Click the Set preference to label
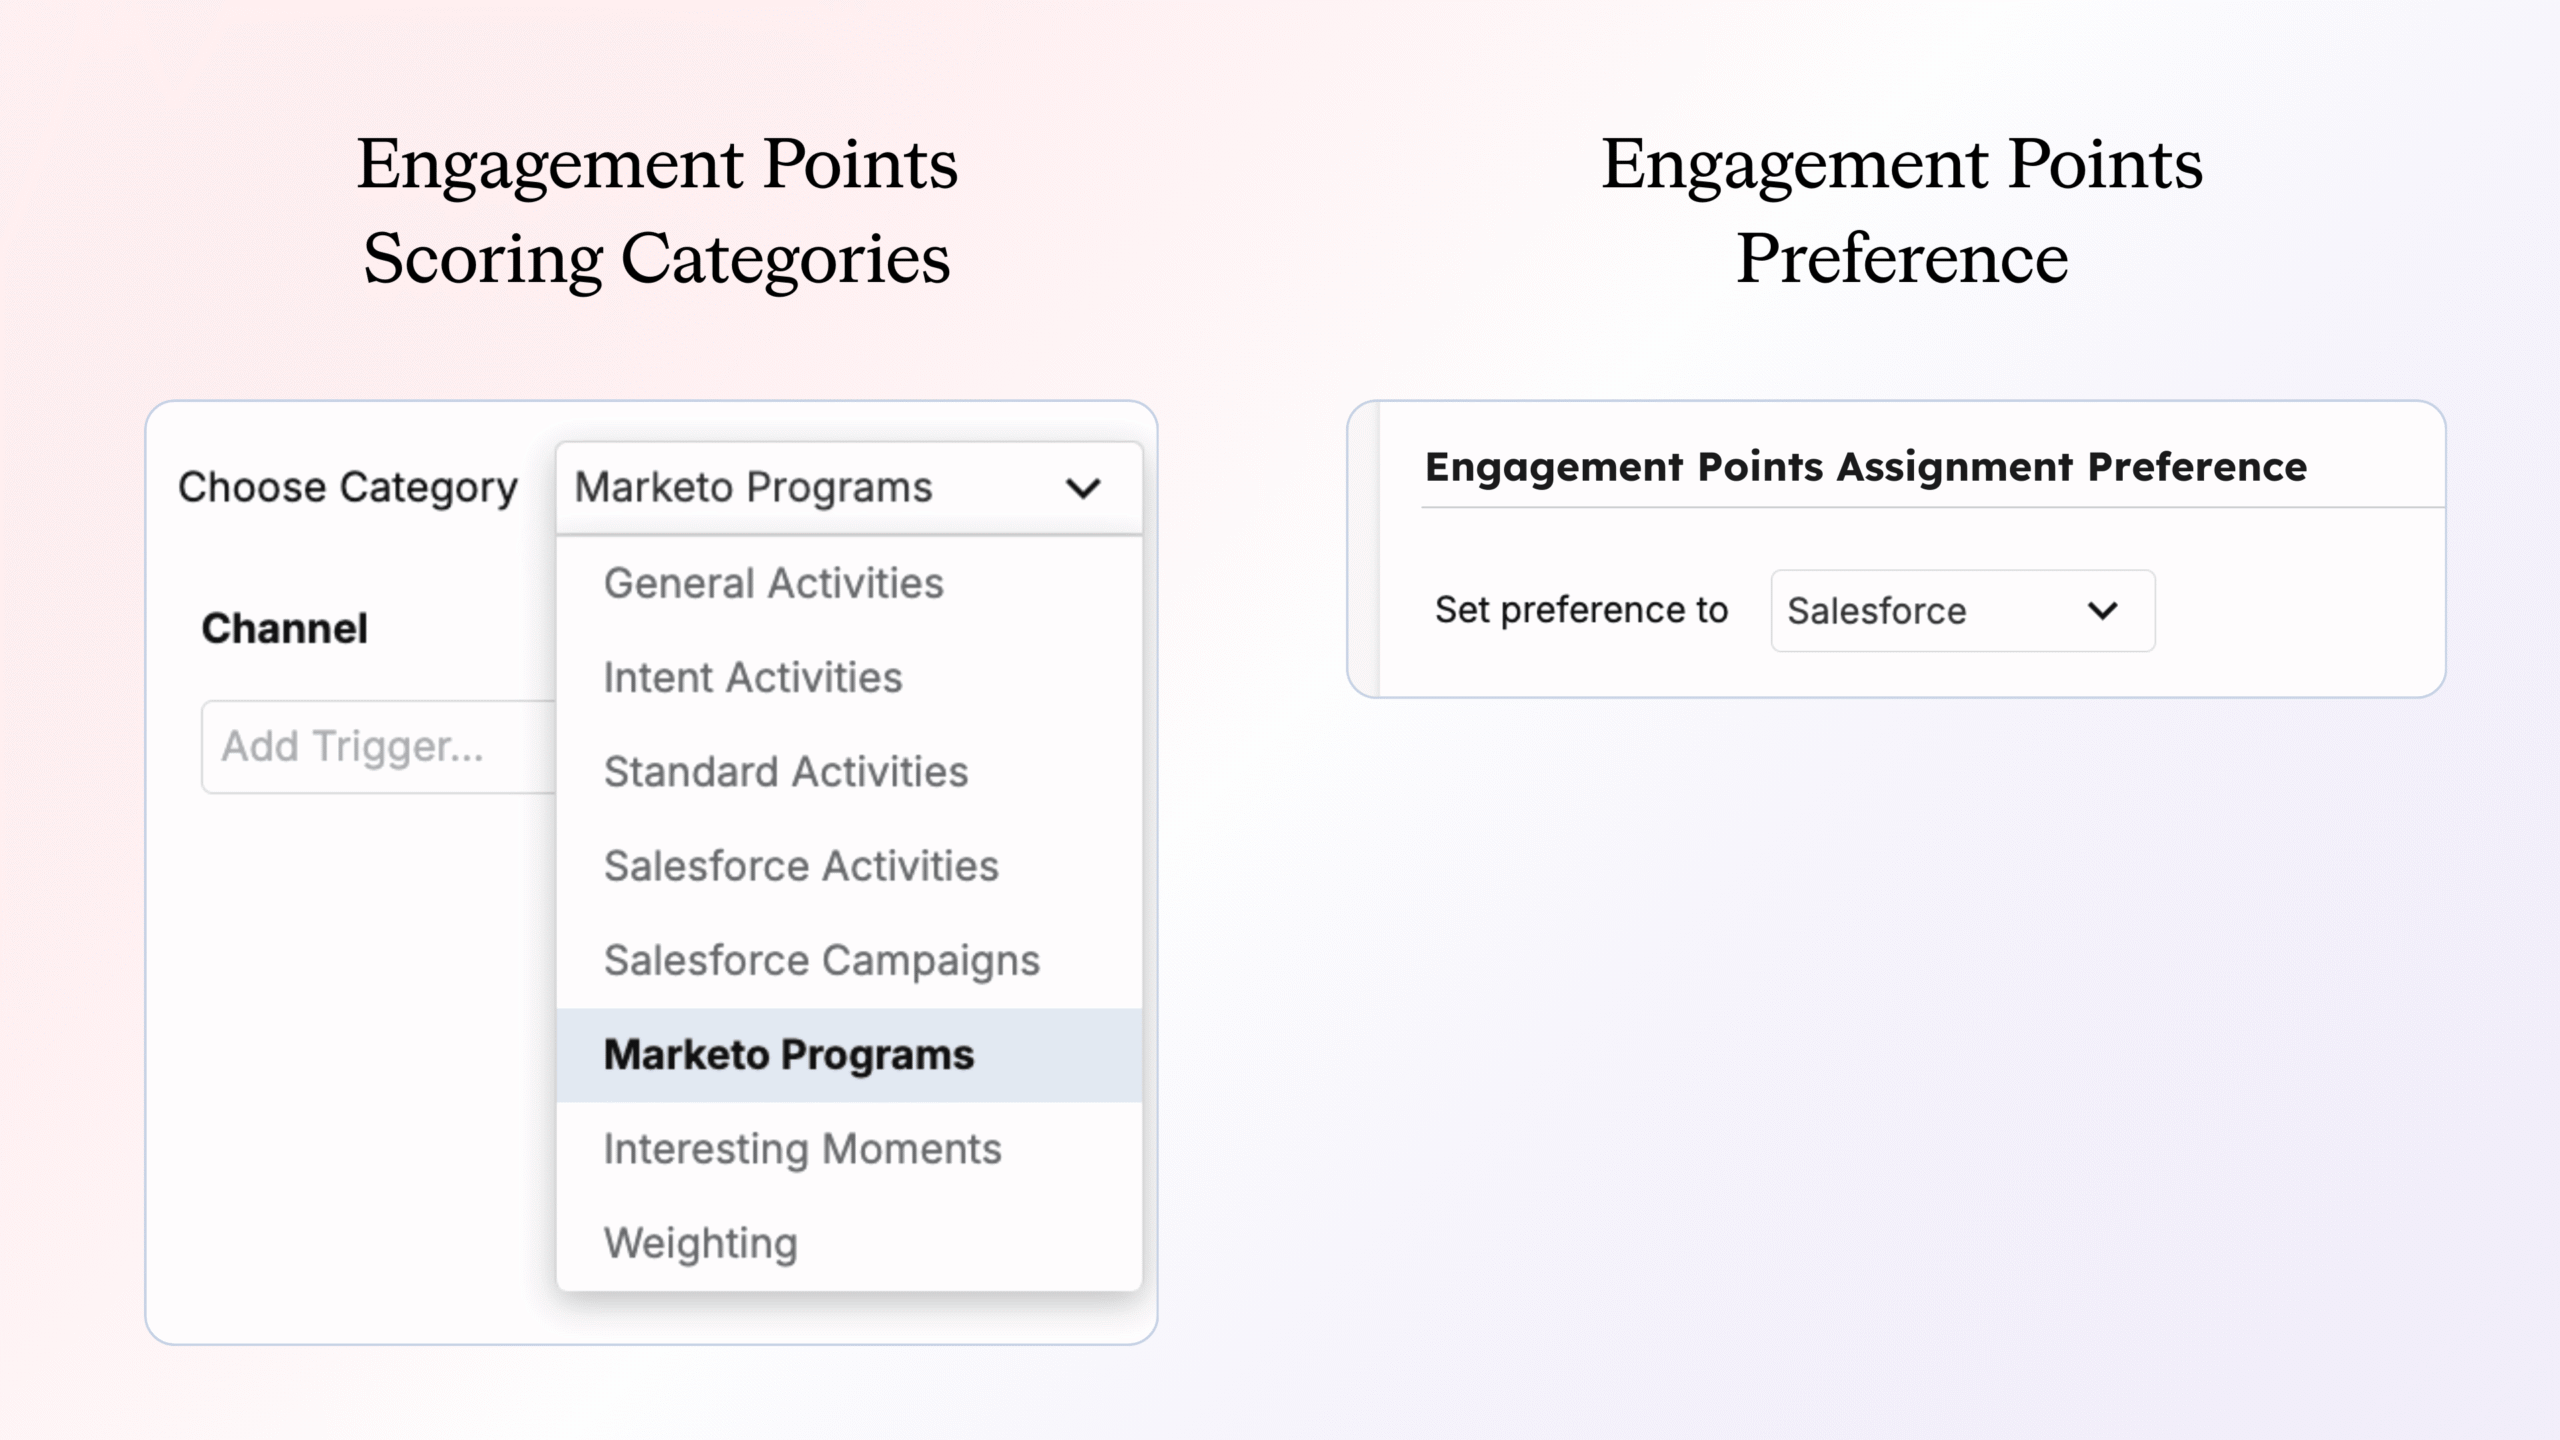Viewport: 2560px width, 1440px height. point(1581,610)
